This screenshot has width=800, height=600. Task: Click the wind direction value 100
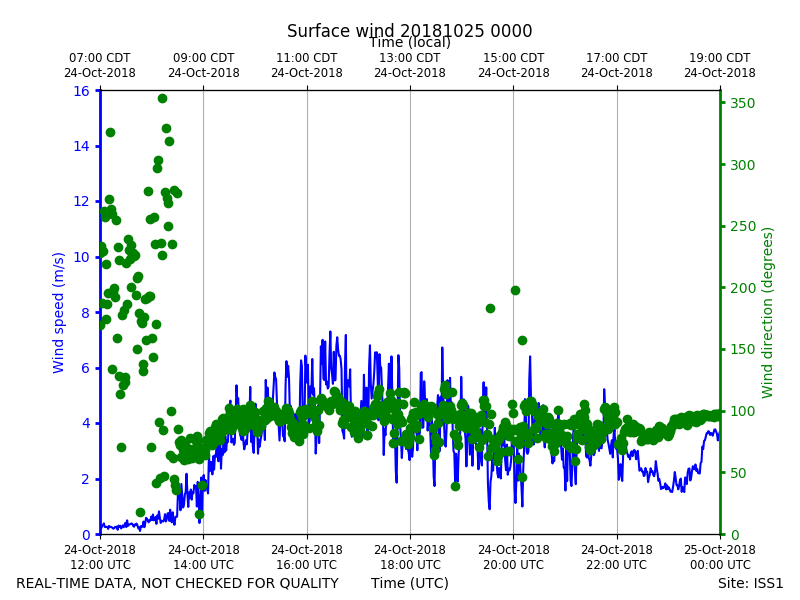(742, 411)
